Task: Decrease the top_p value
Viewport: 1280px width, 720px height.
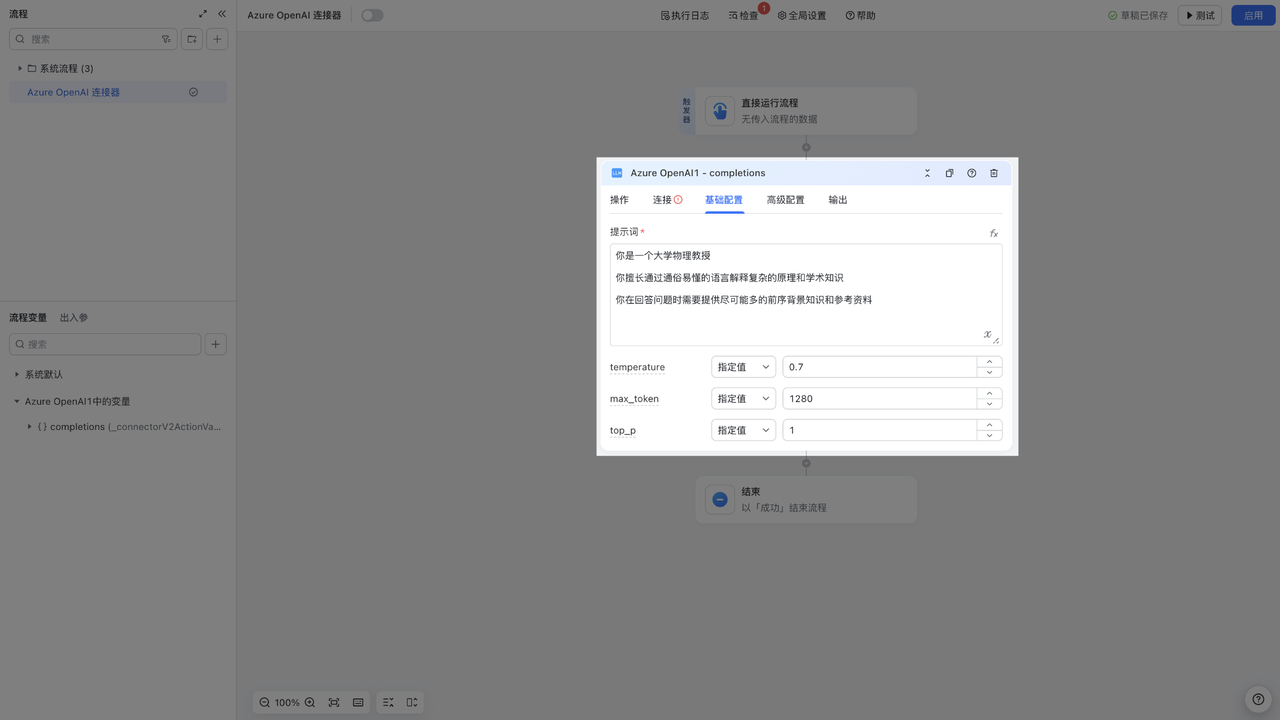Action: (x=989, y=435)
